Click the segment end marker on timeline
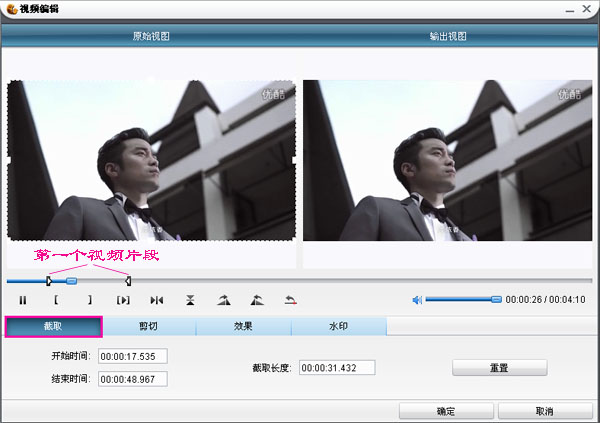This screenshot has width=600, height=423. 128,281
